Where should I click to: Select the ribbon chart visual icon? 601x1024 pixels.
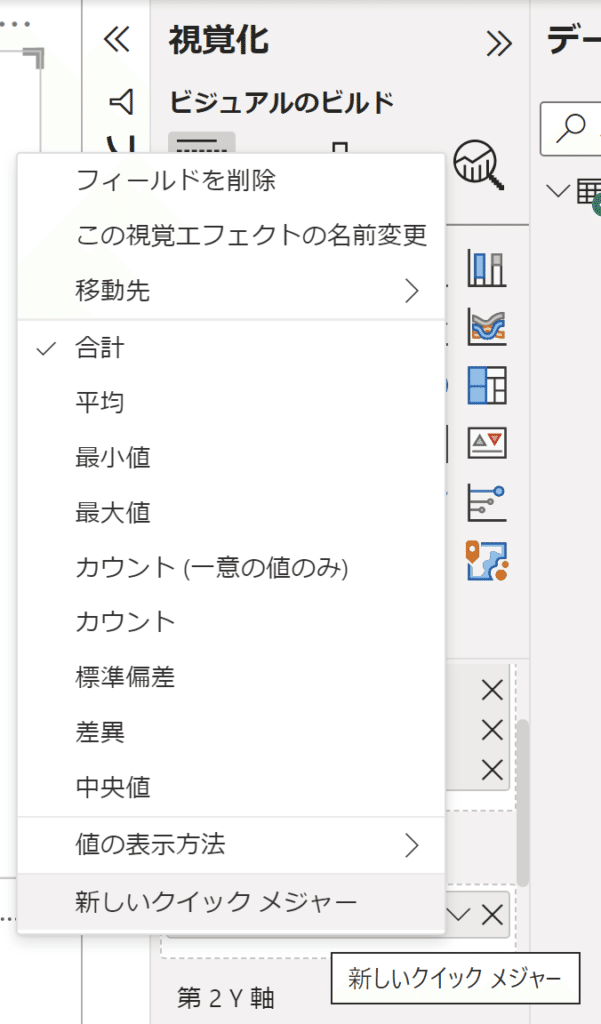(486, 326)
